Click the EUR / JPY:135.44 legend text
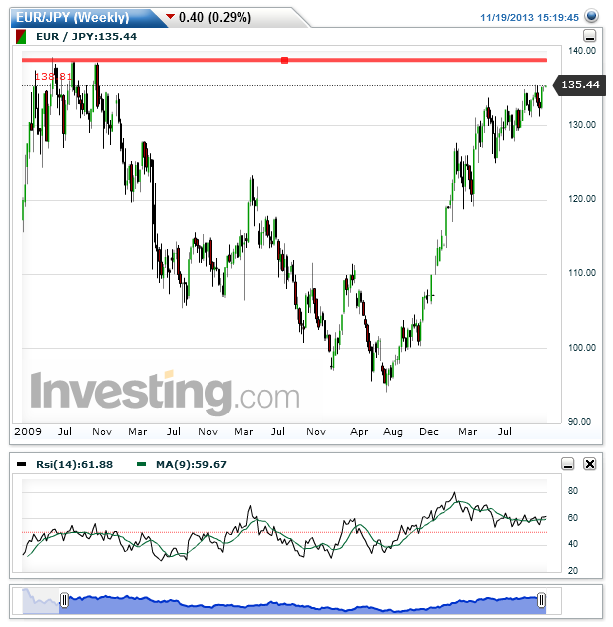Viewport: 613px width, 627px height. pyautogui.click(x=86, y=37)
